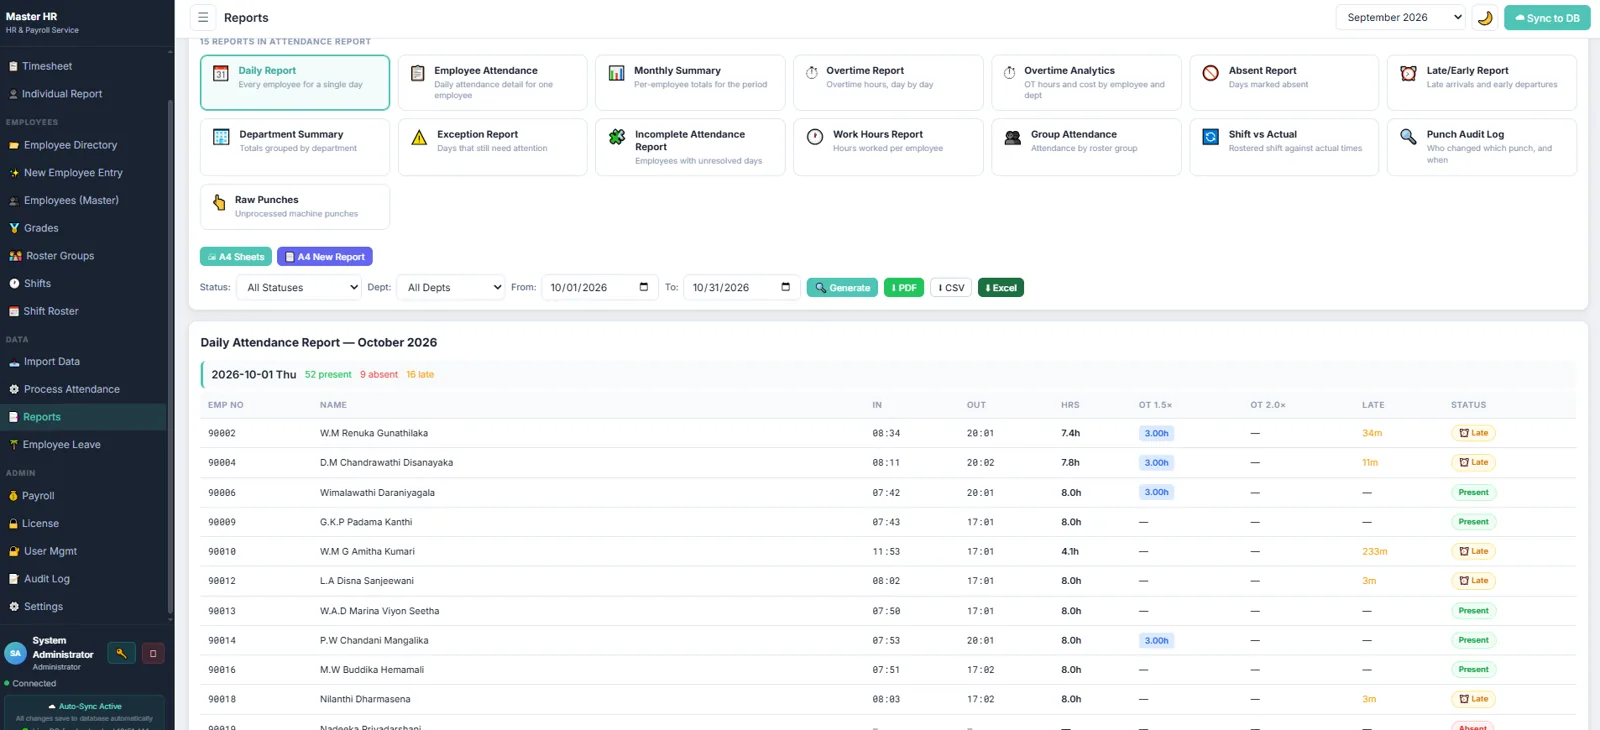This screenshot has height=730, width=1600.
Task: Export the report as CSV
Action: (x=951, y=287)
